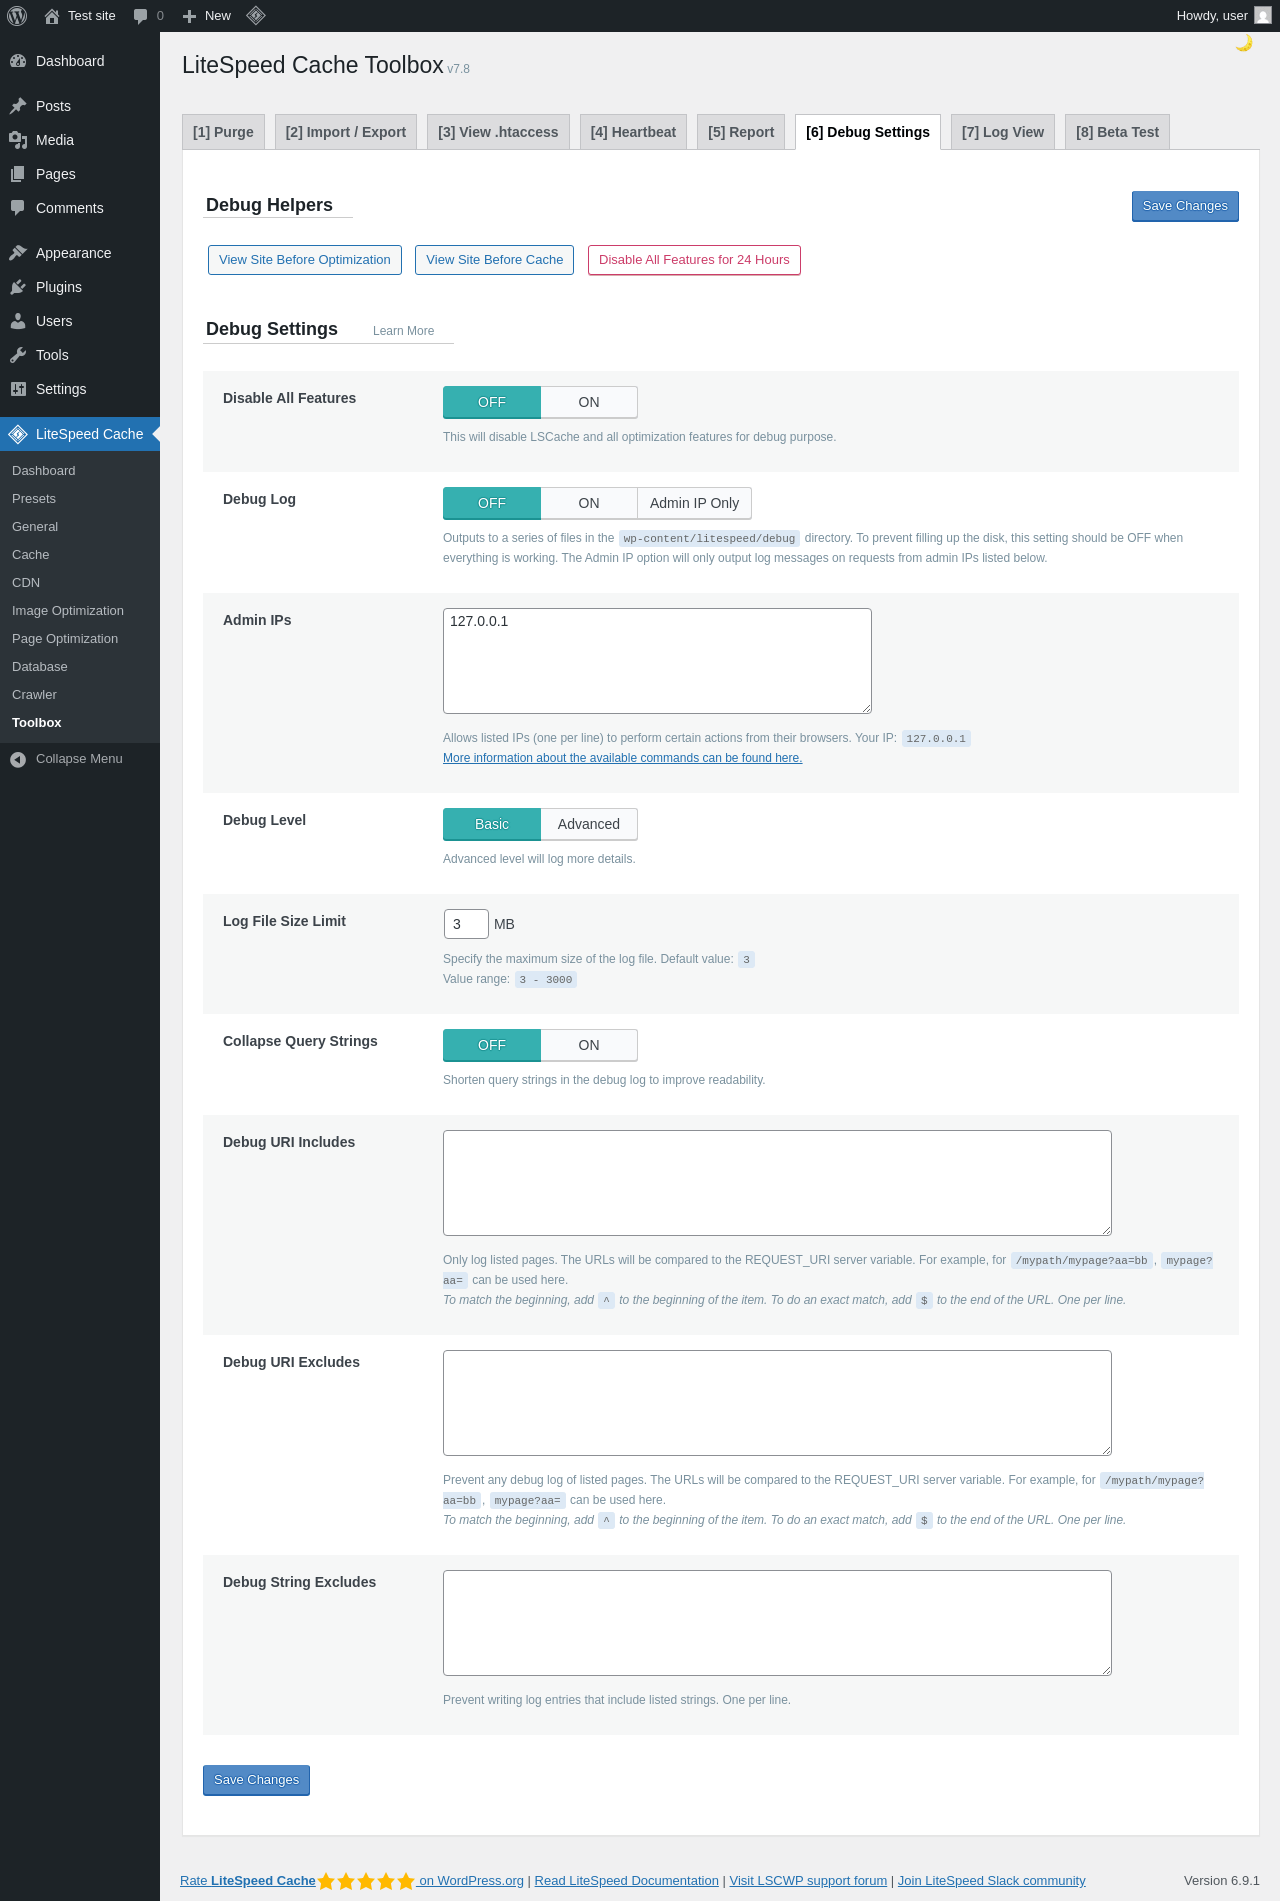Image resolution: width=1280 pixels, height=1901 pixels.
Task: Click the Debug URI Includes text area
Action: point(777,1183)
